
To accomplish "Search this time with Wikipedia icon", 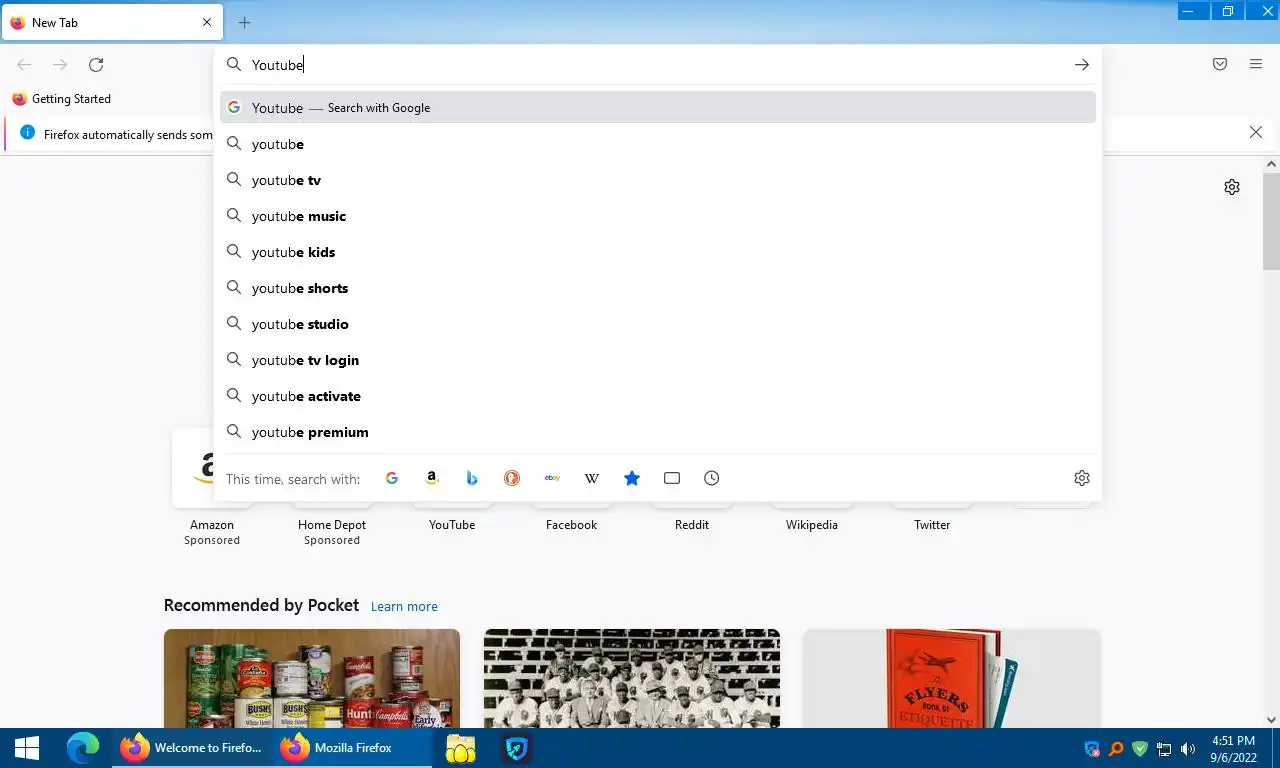I will pyautogui.click(x=592, y=478).
